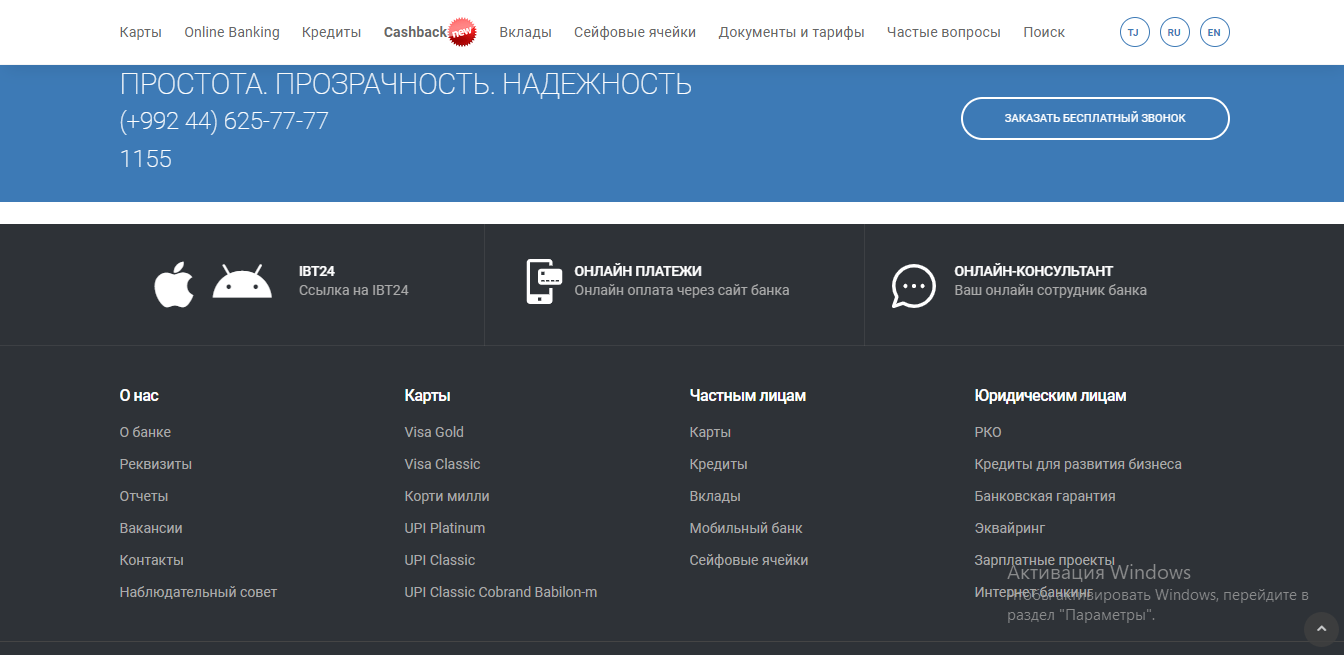Click Поиск in the top navigation
1344x655 pixels.
coord(1044,32)
